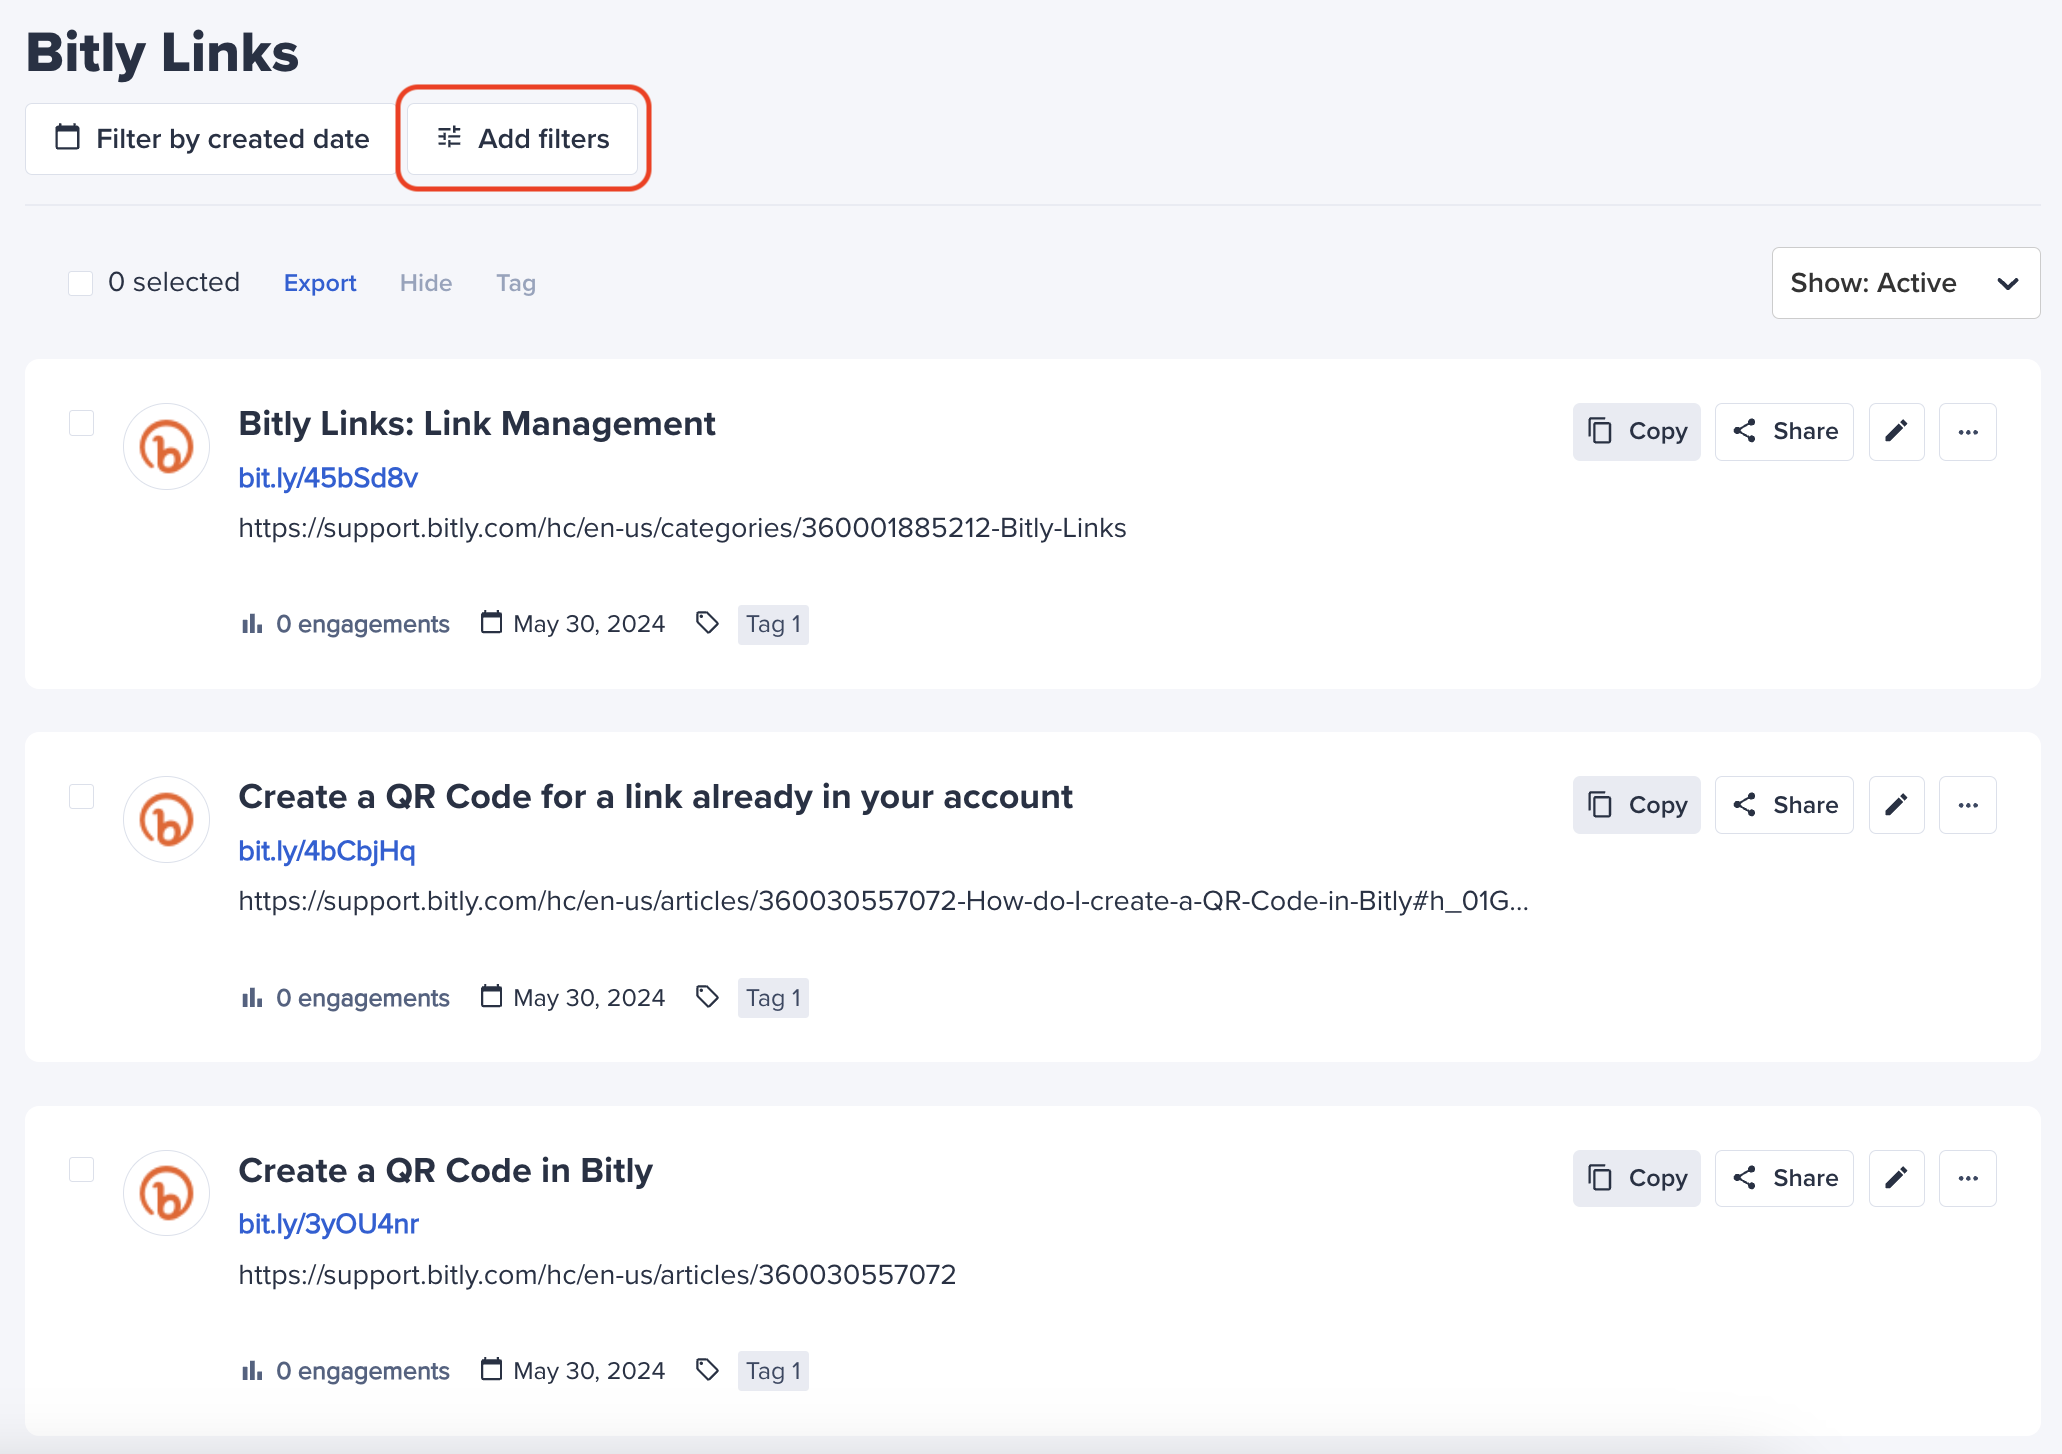The width and height of the screenshot is (2062, 1454).
Task: Open the bit.ly/45bSd8v short link
Action: click(328, 478)
